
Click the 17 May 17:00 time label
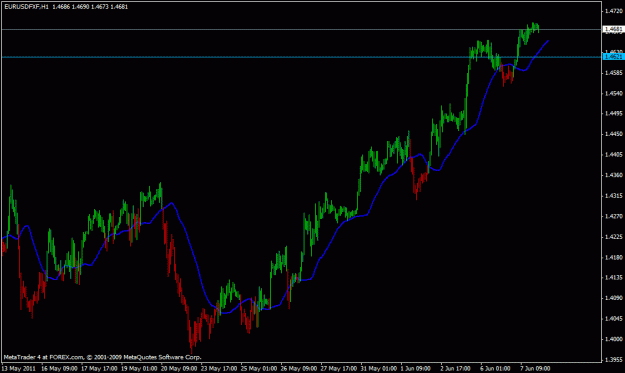[99, 369]
